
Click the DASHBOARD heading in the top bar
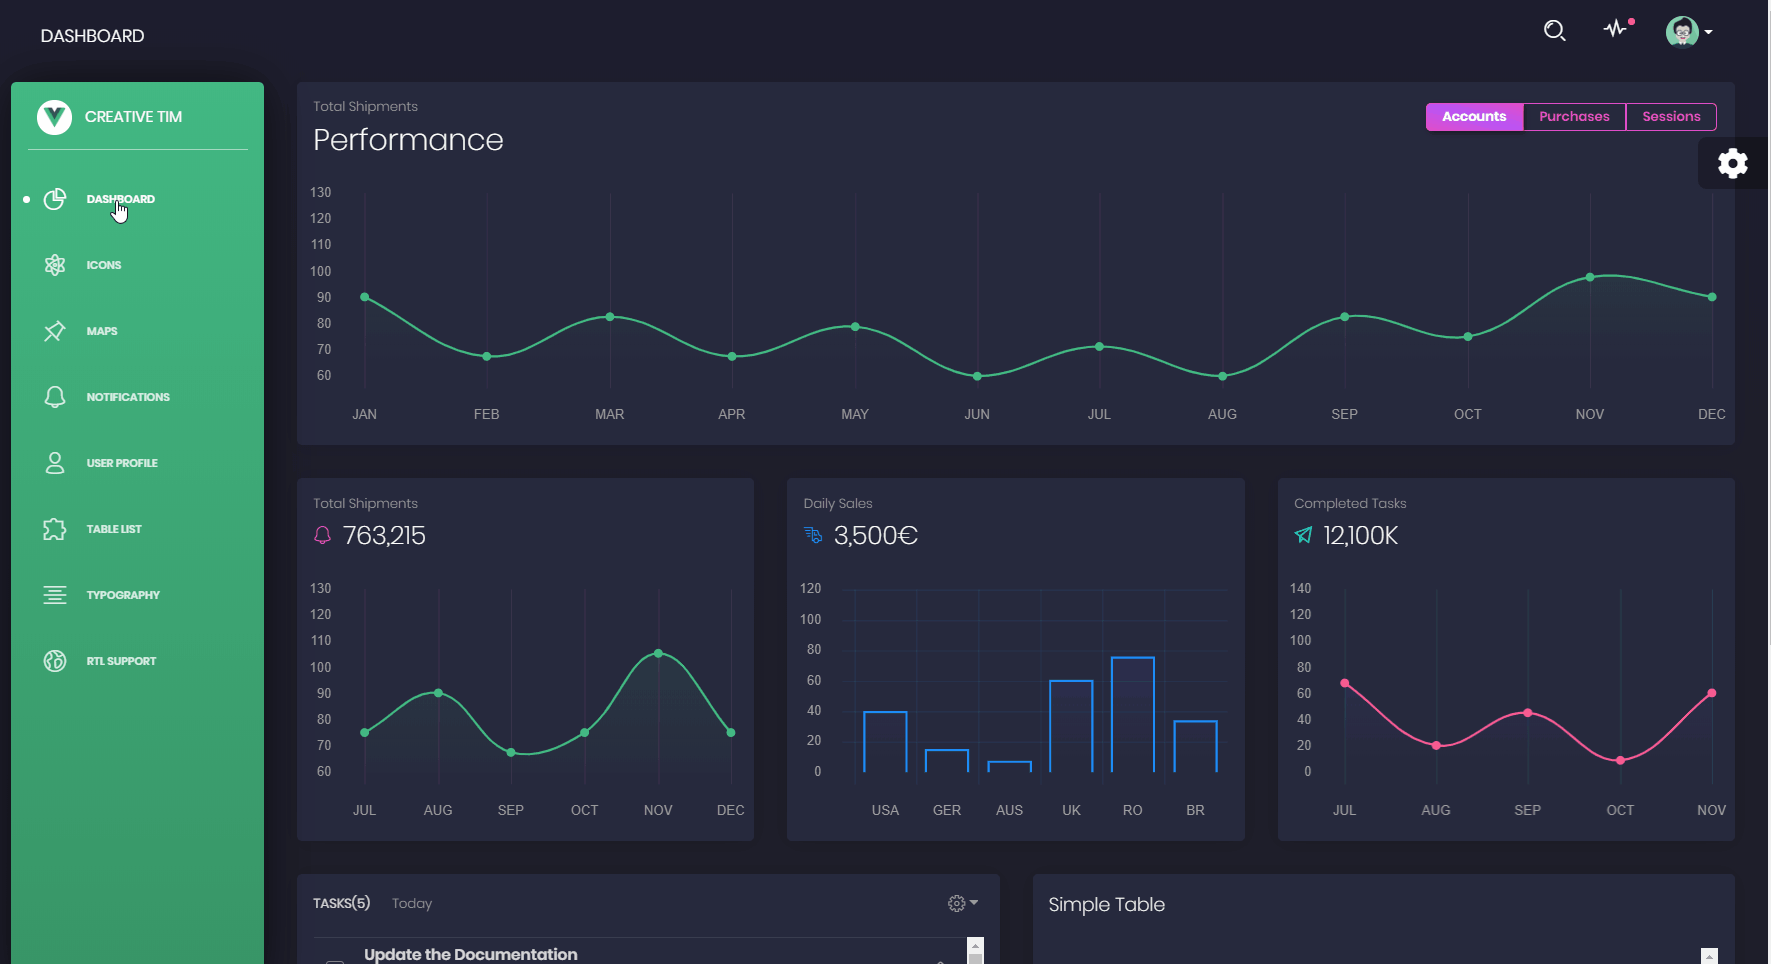pos(92,35)
